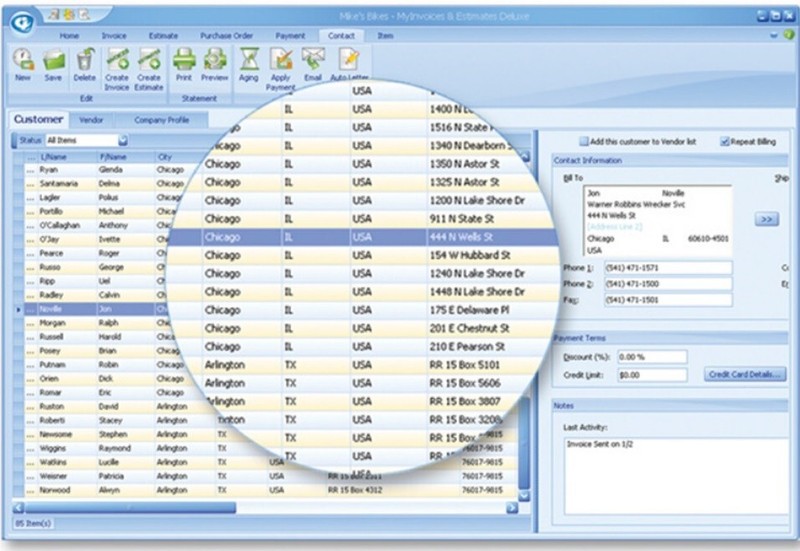800x551 pixels.
Task: Click the Bill To address box
Action: click(x=657, y=221)
